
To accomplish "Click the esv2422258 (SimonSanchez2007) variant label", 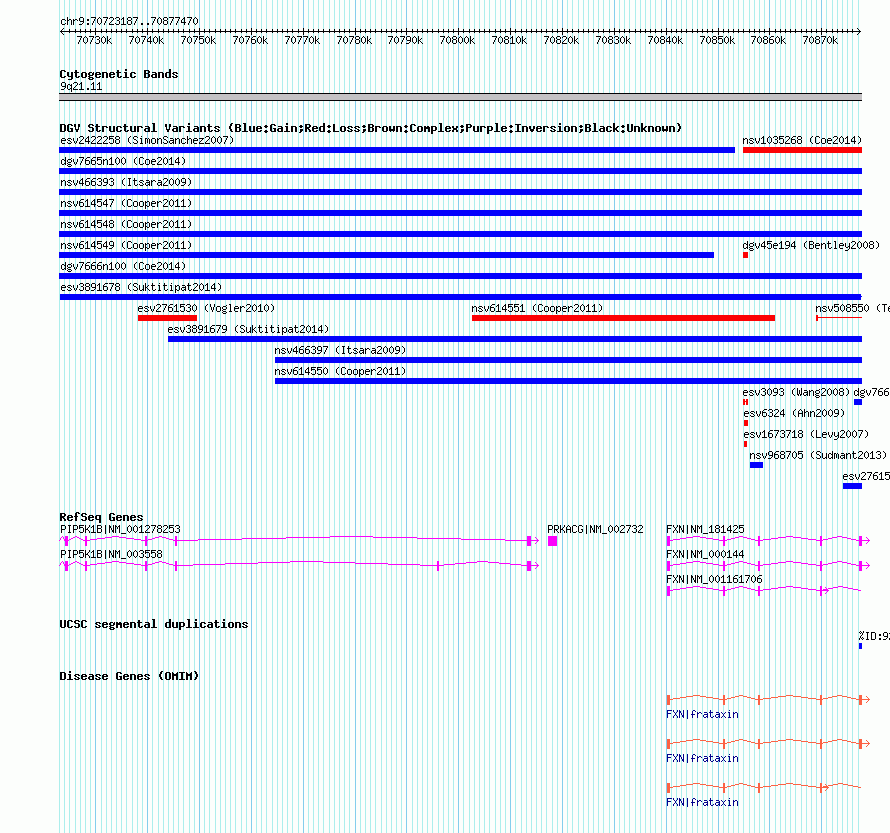I will click(147, 140).
